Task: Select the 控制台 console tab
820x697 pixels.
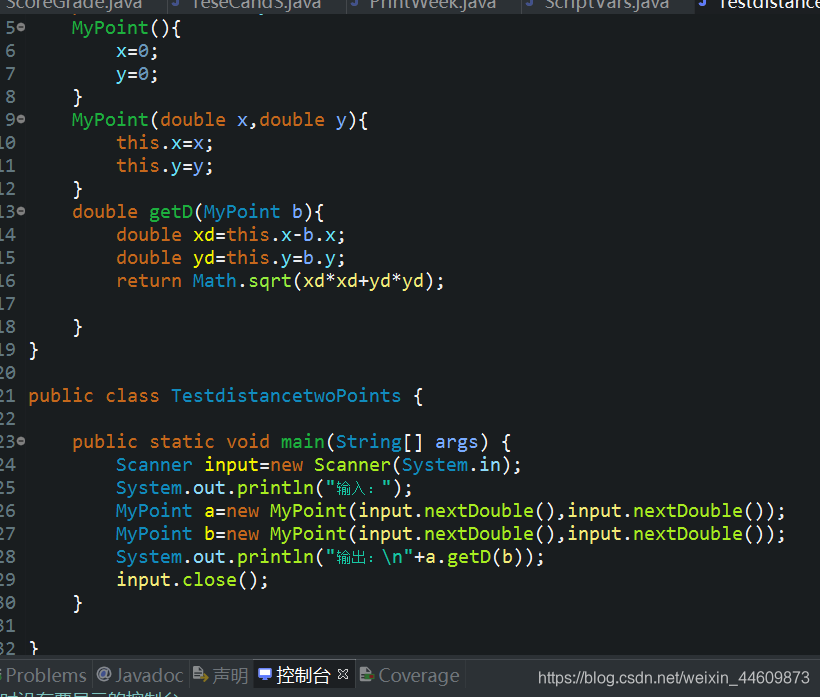Action: pos(303,675)
